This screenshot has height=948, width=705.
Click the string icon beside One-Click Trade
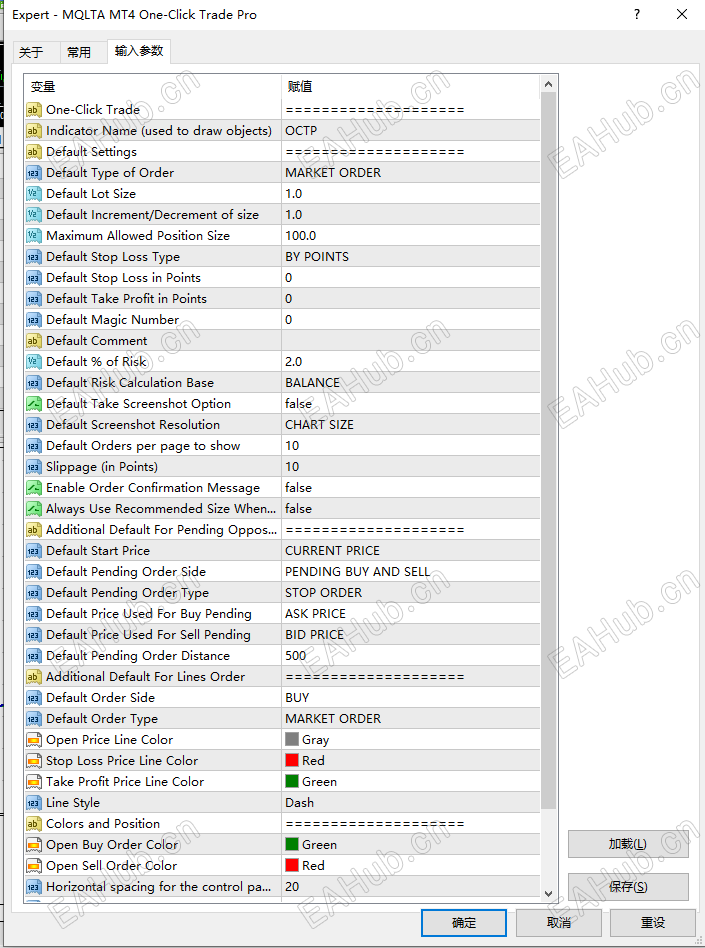click(33, 110)
